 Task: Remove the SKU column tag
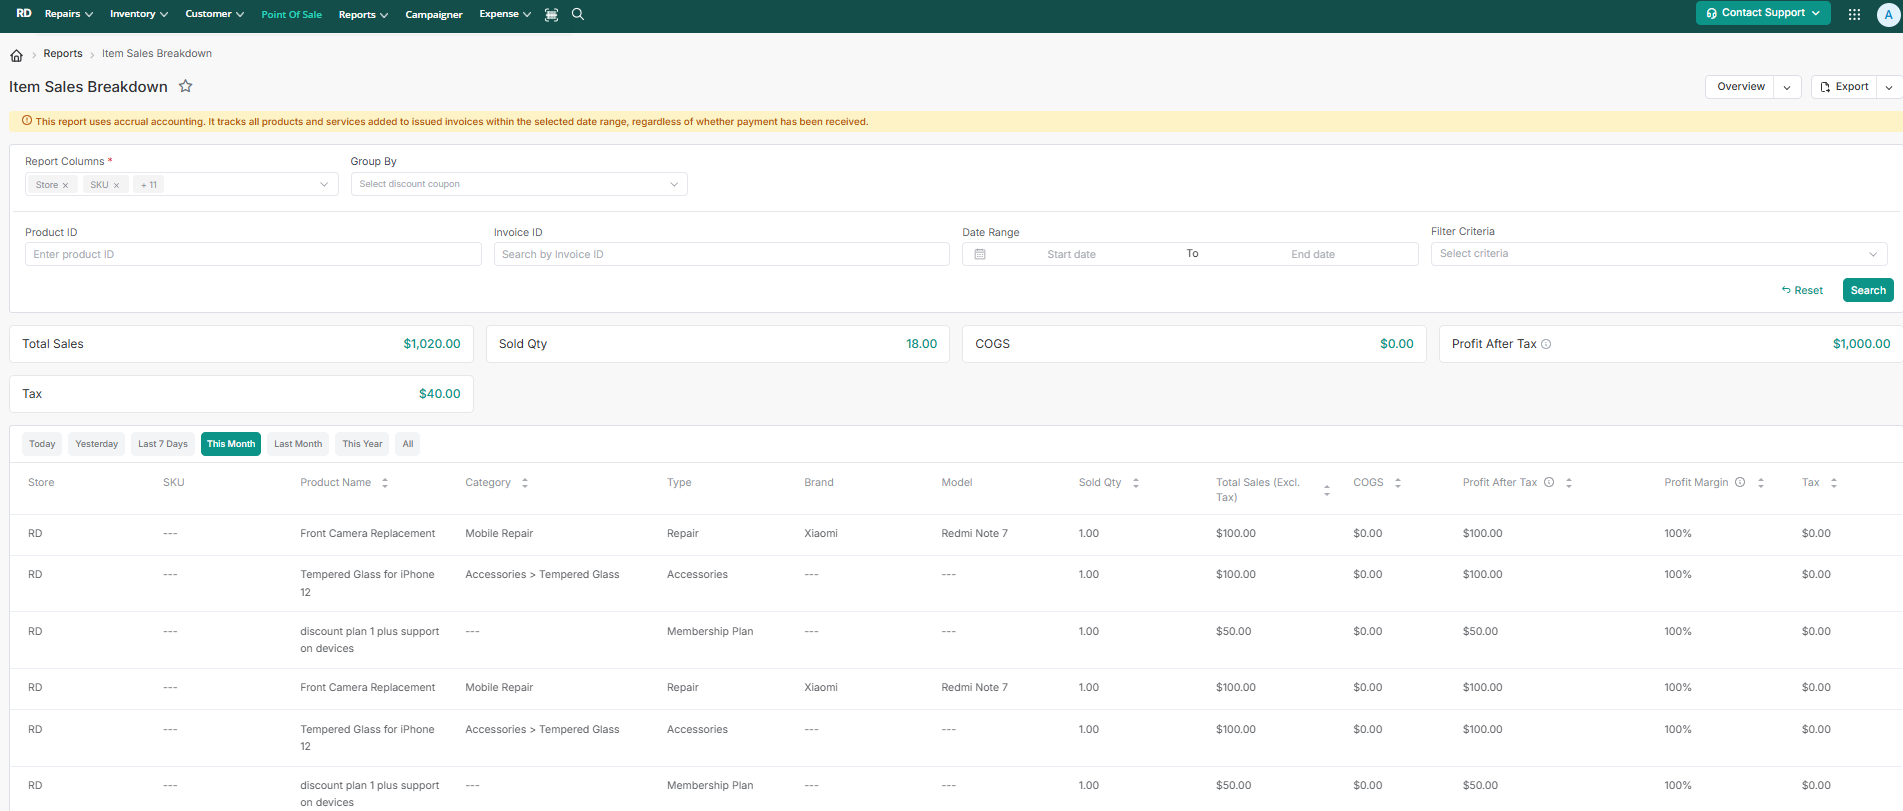(116, 185)
